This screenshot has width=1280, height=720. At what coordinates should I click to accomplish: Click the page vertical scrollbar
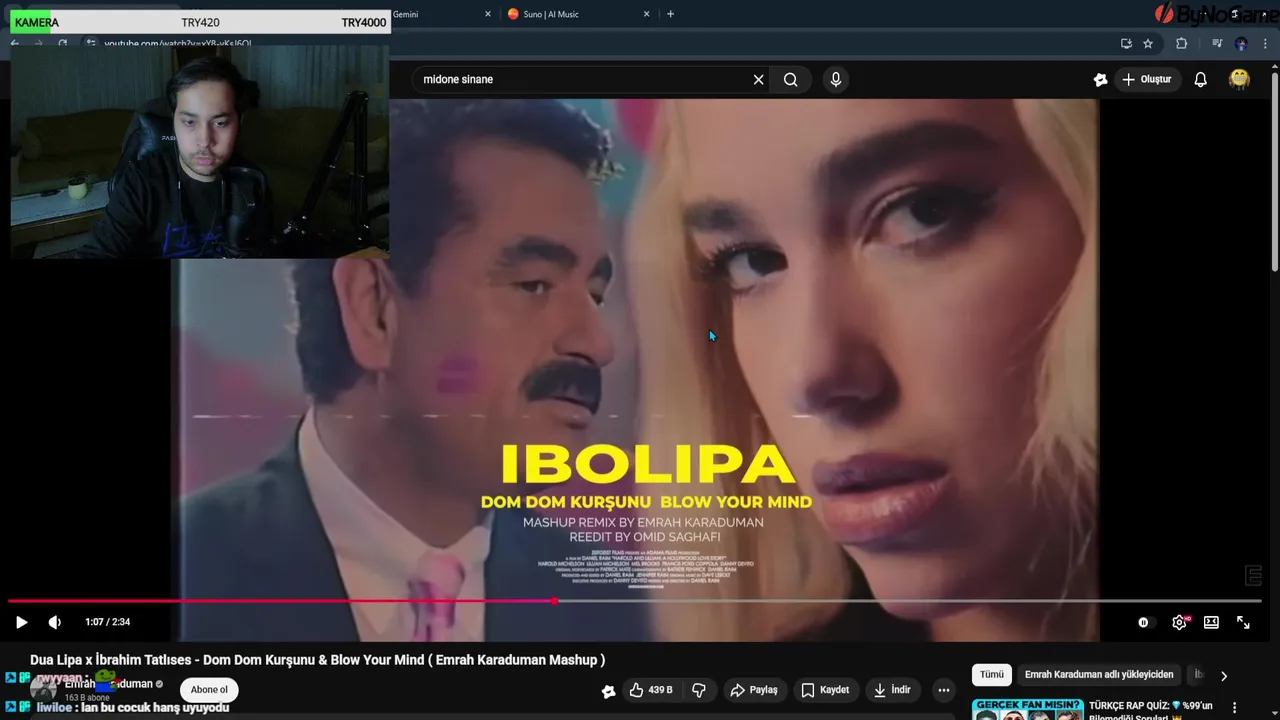tap(1274, 170)
